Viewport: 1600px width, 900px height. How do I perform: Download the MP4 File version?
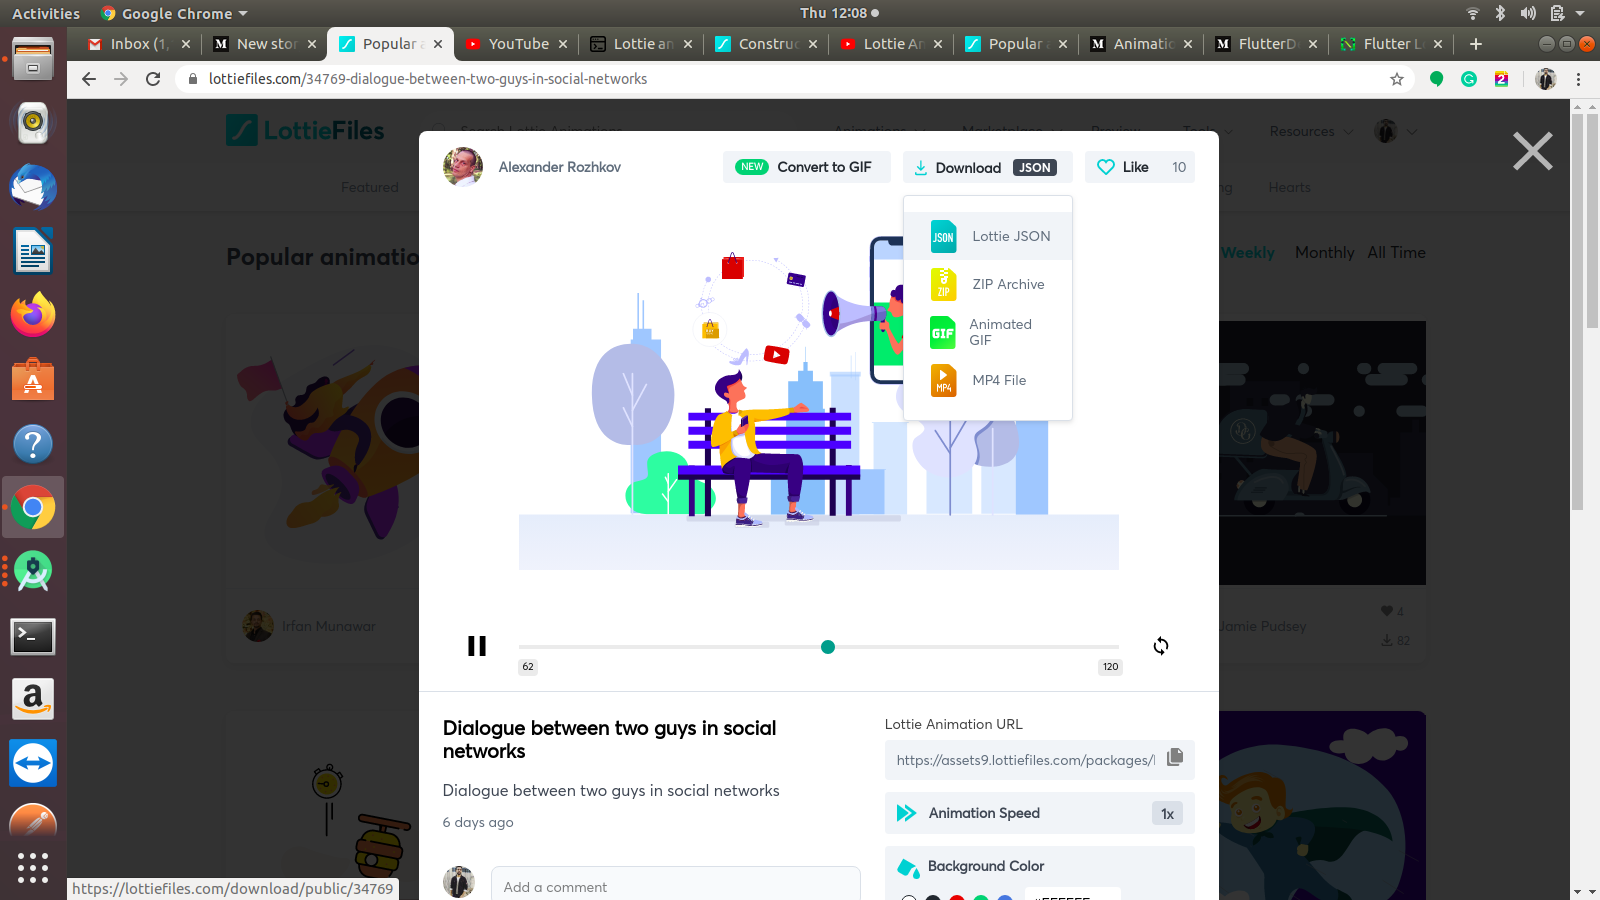coord(997,380)
